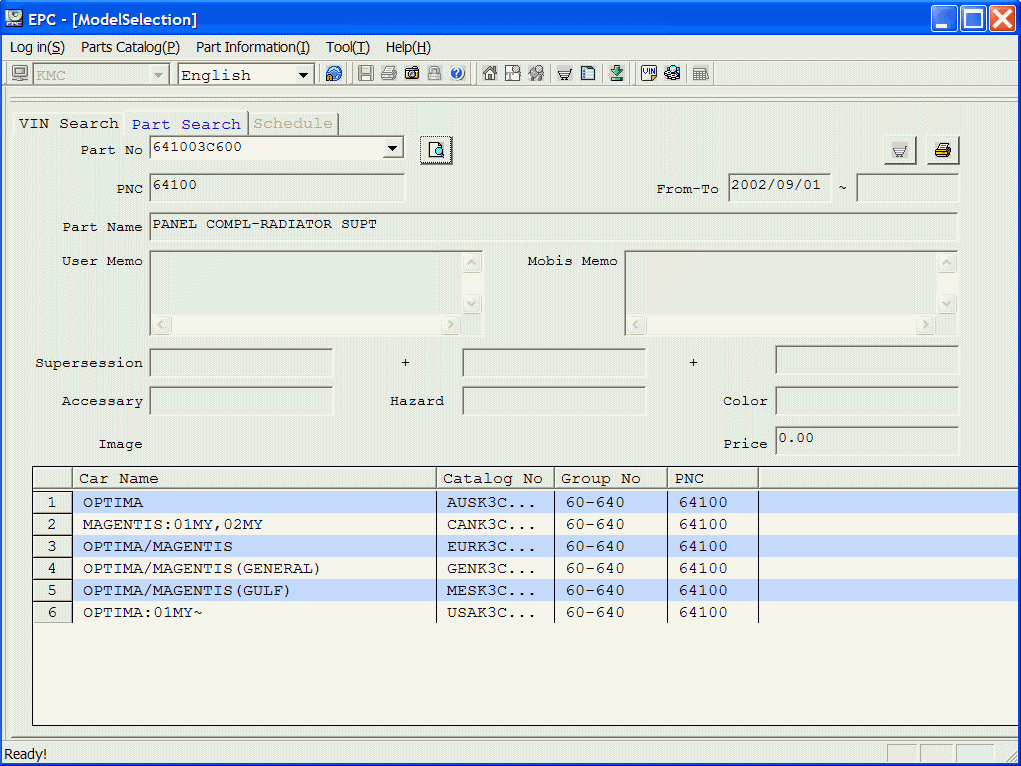Click User Memo scroll right arrow
The height and width of the screenshot is (766, 1021).
point(450,324)
